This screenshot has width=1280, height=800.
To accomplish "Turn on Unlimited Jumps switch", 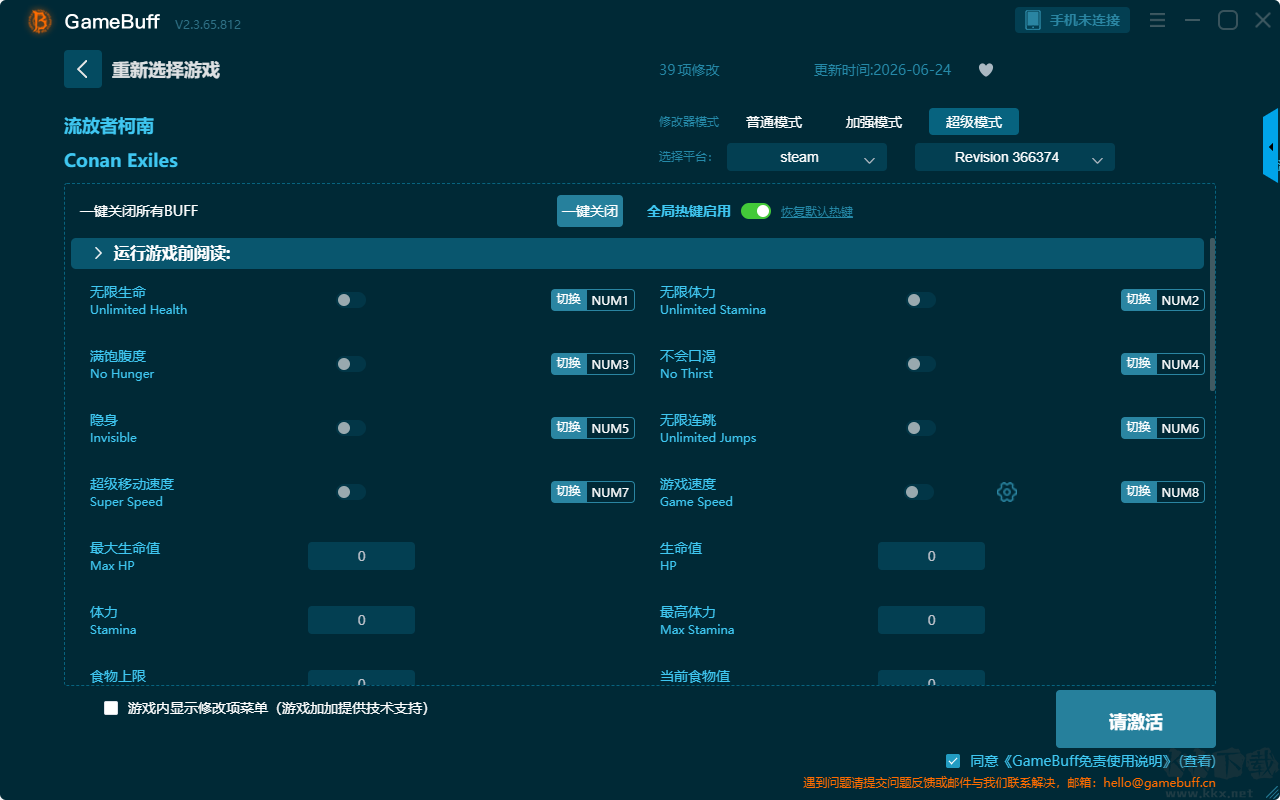I will pyautogui.click(x=921, y=428).
